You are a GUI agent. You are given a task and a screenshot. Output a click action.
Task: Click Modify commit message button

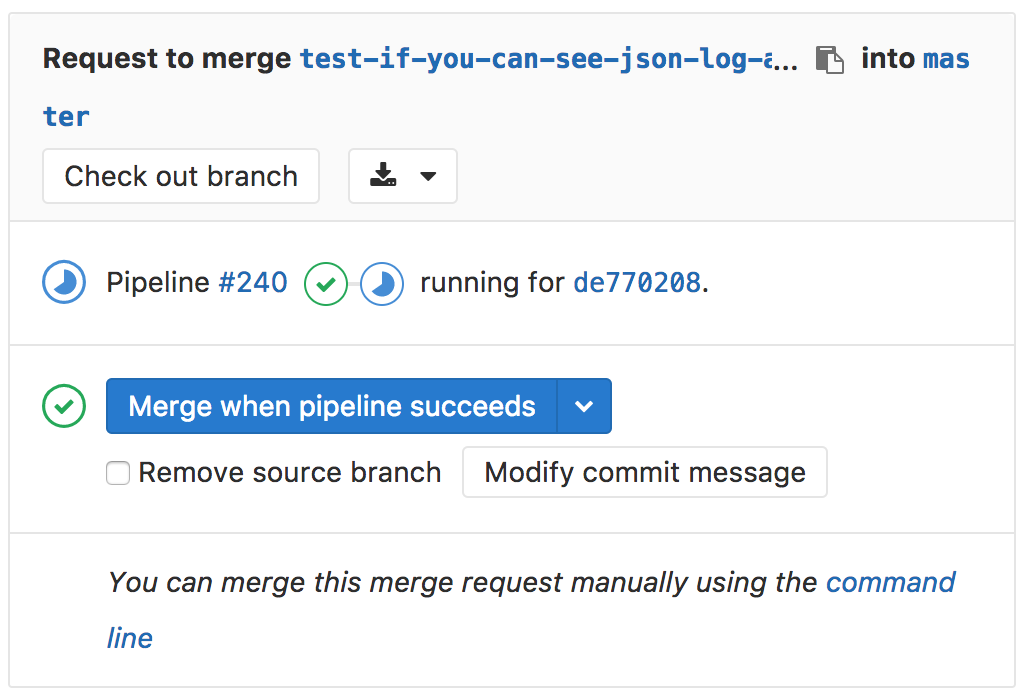coord(645,472)
